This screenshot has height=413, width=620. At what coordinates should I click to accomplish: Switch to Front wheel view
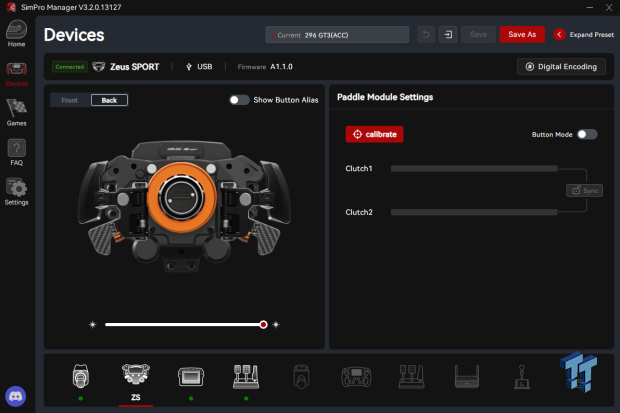coord(70,100)
